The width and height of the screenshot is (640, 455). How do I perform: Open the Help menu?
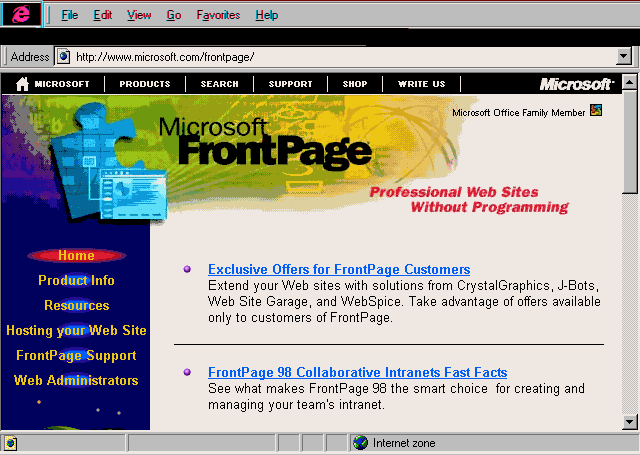click(267, 15)
